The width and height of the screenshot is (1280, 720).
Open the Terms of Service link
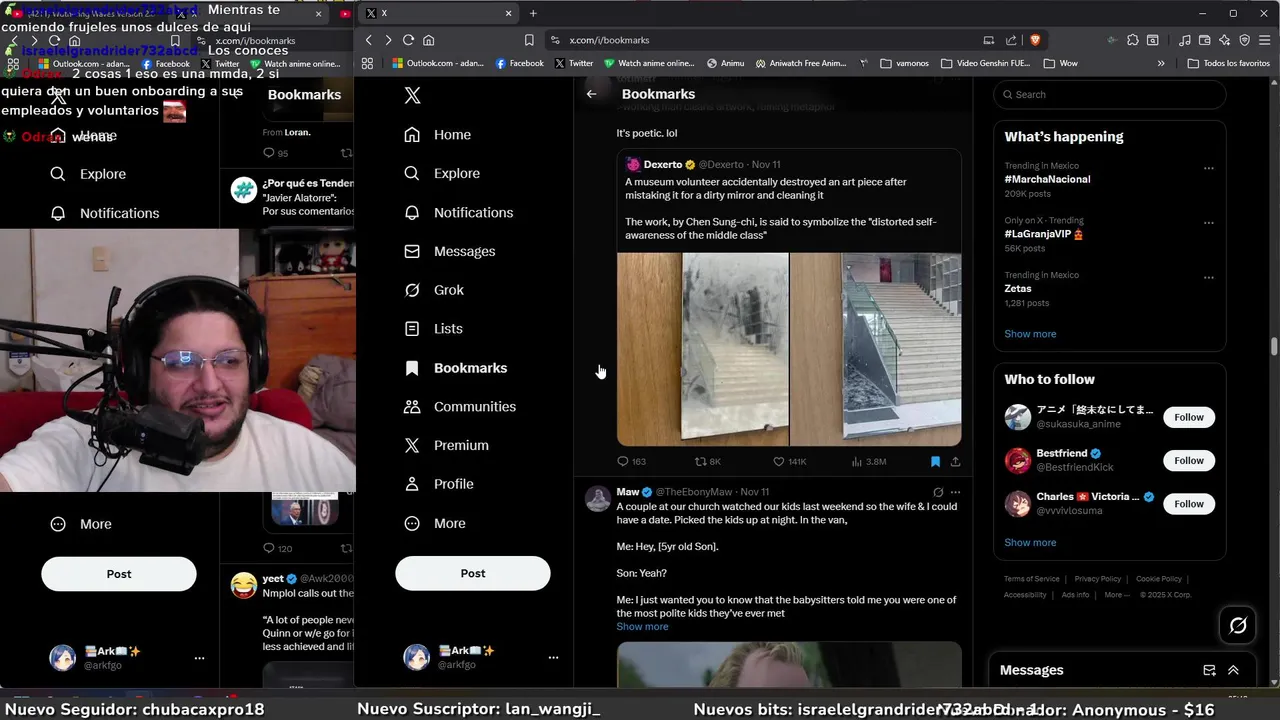[x=1031, y=579]
